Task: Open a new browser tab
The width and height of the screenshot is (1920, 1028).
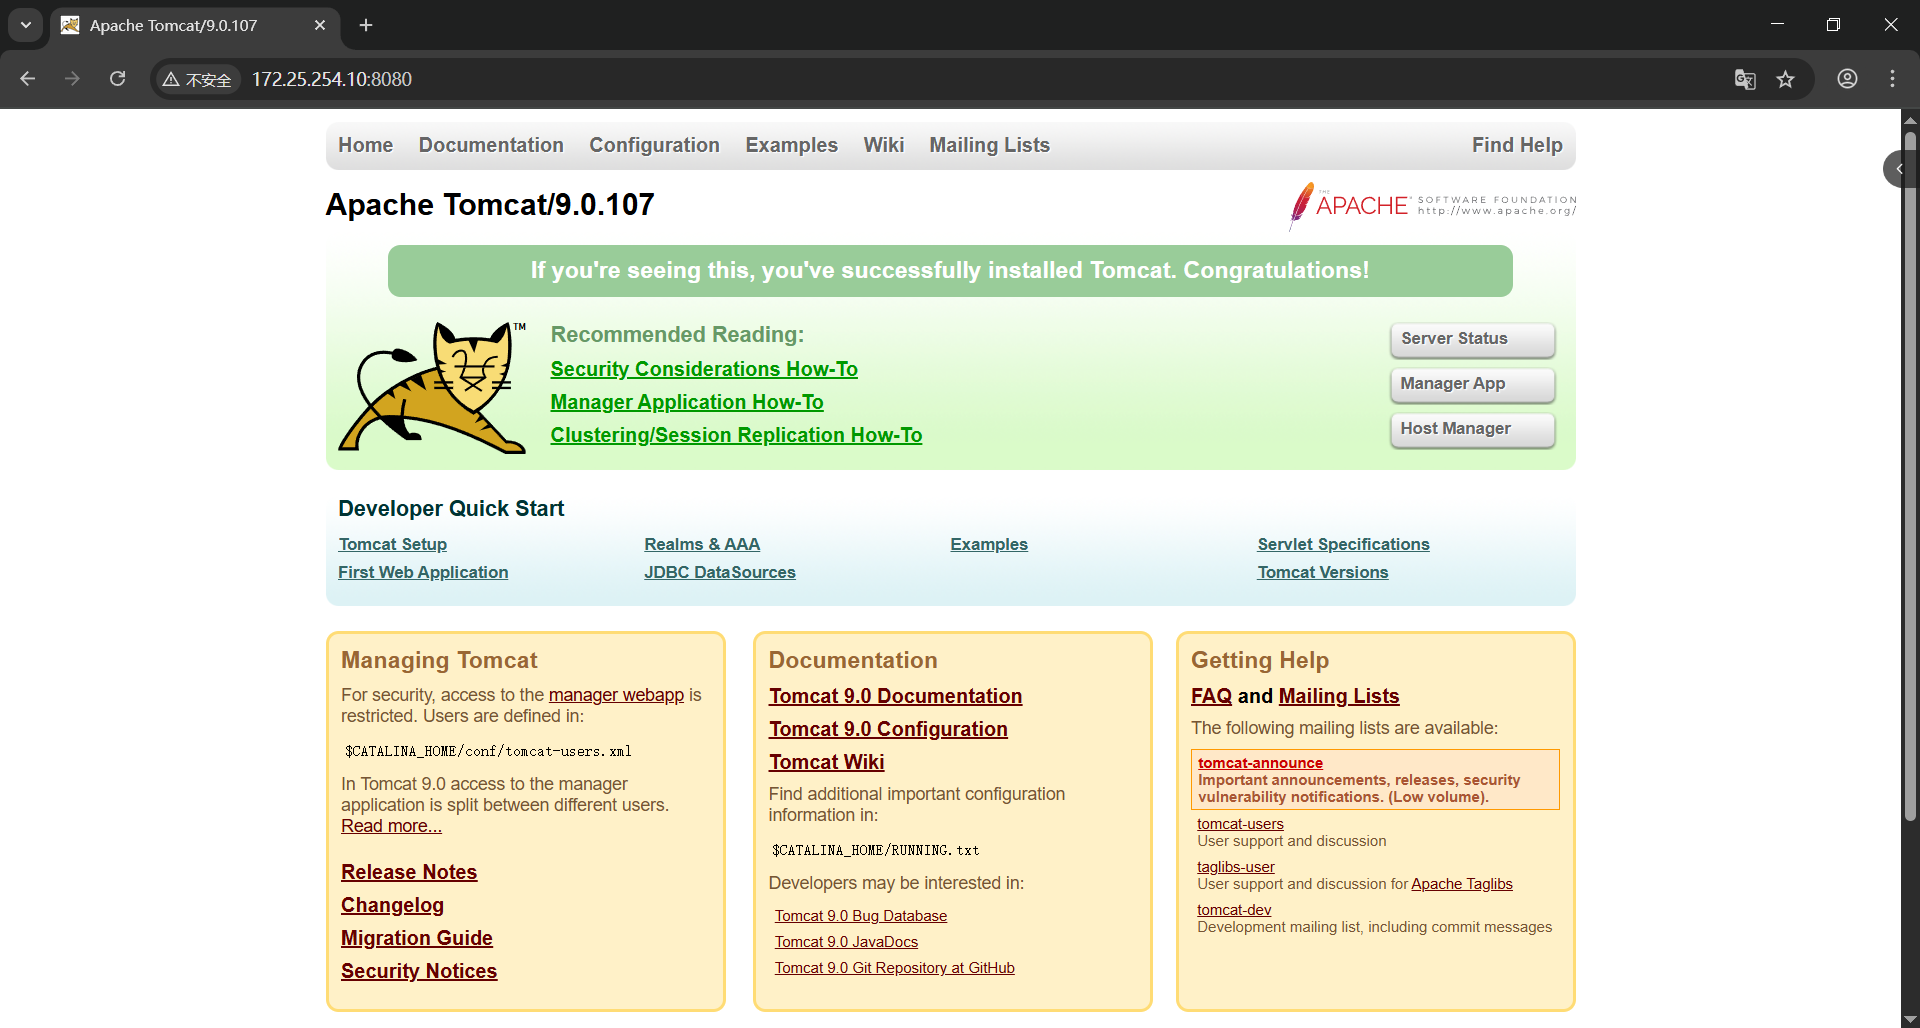Action: coord(366,25)
